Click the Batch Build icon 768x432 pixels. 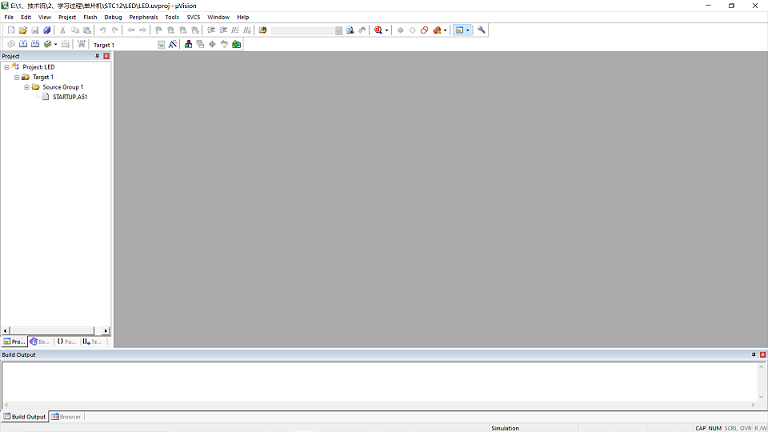48,44
